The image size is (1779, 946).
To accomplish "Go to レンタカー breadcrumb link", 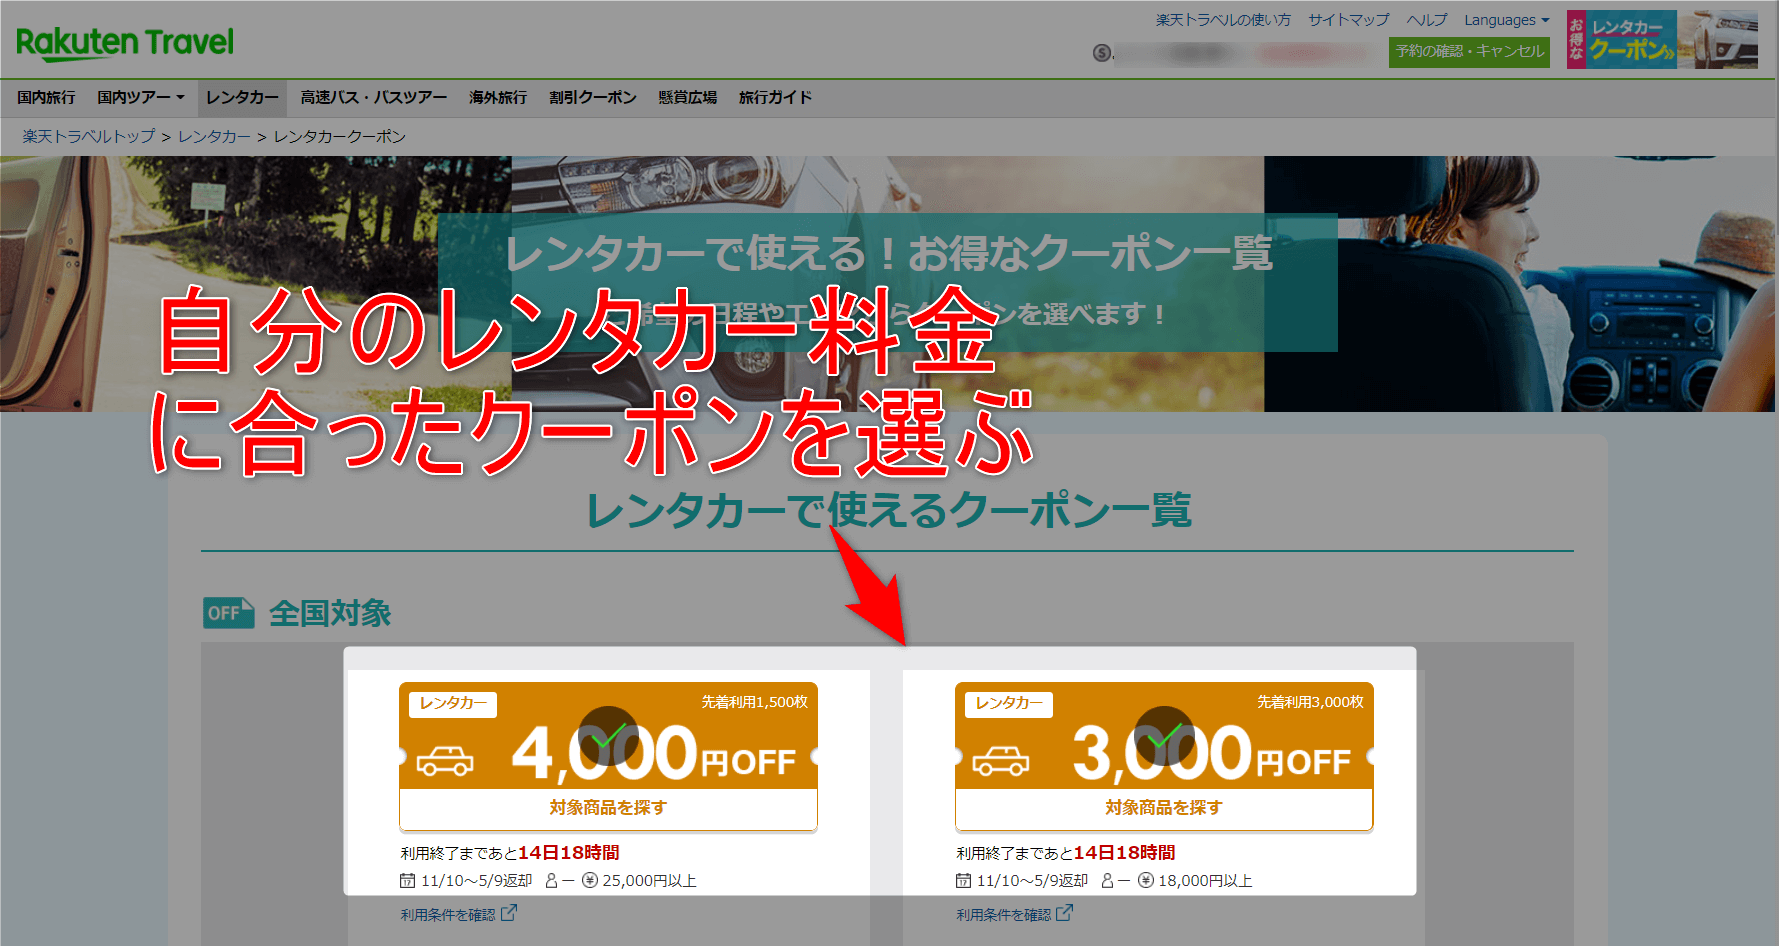I will [214, 136].
